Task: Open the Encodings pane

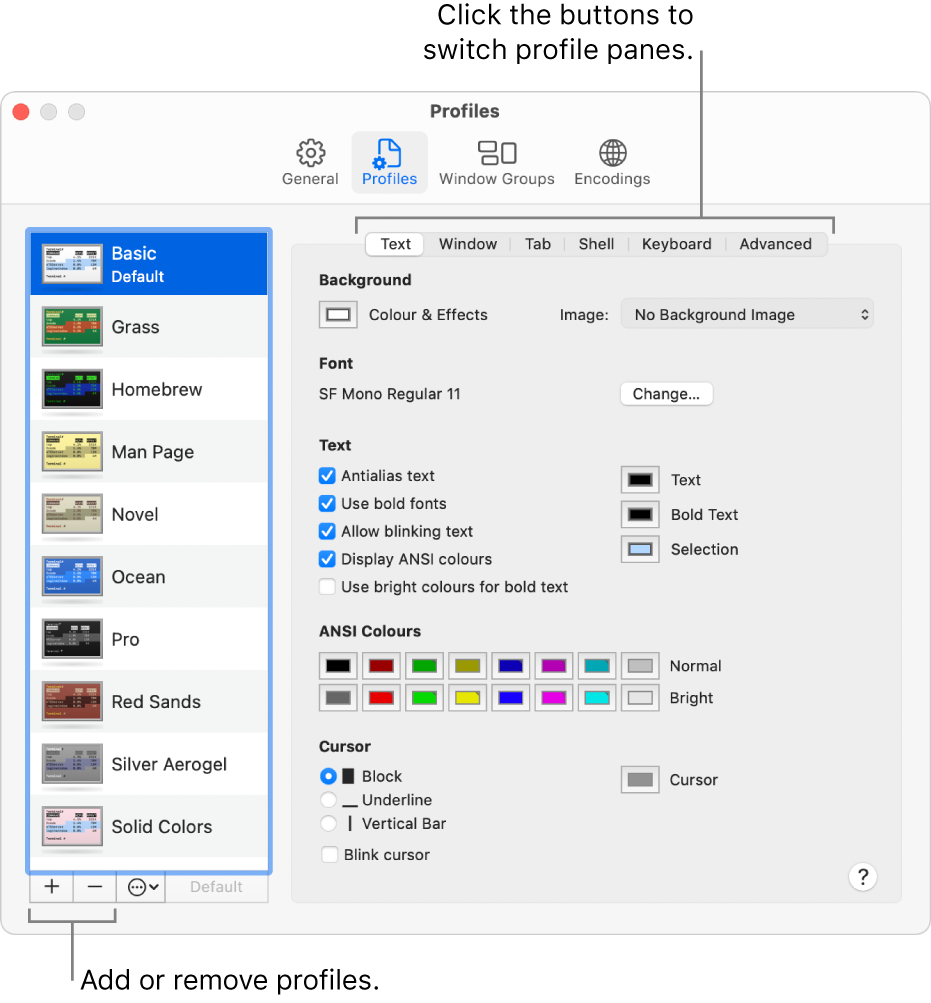Action: [x=611, y=161]
